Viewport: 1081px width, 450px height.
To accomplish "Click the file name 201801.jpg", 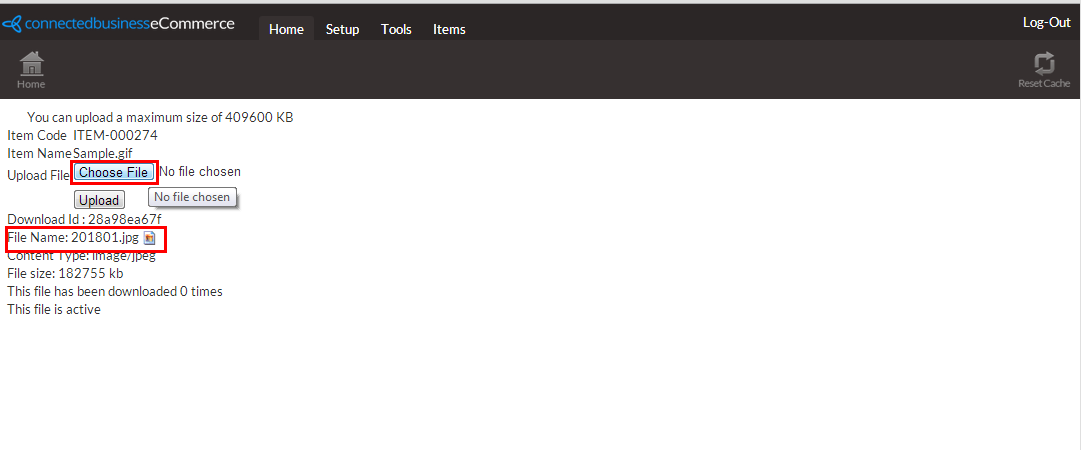I will [105, 238].
